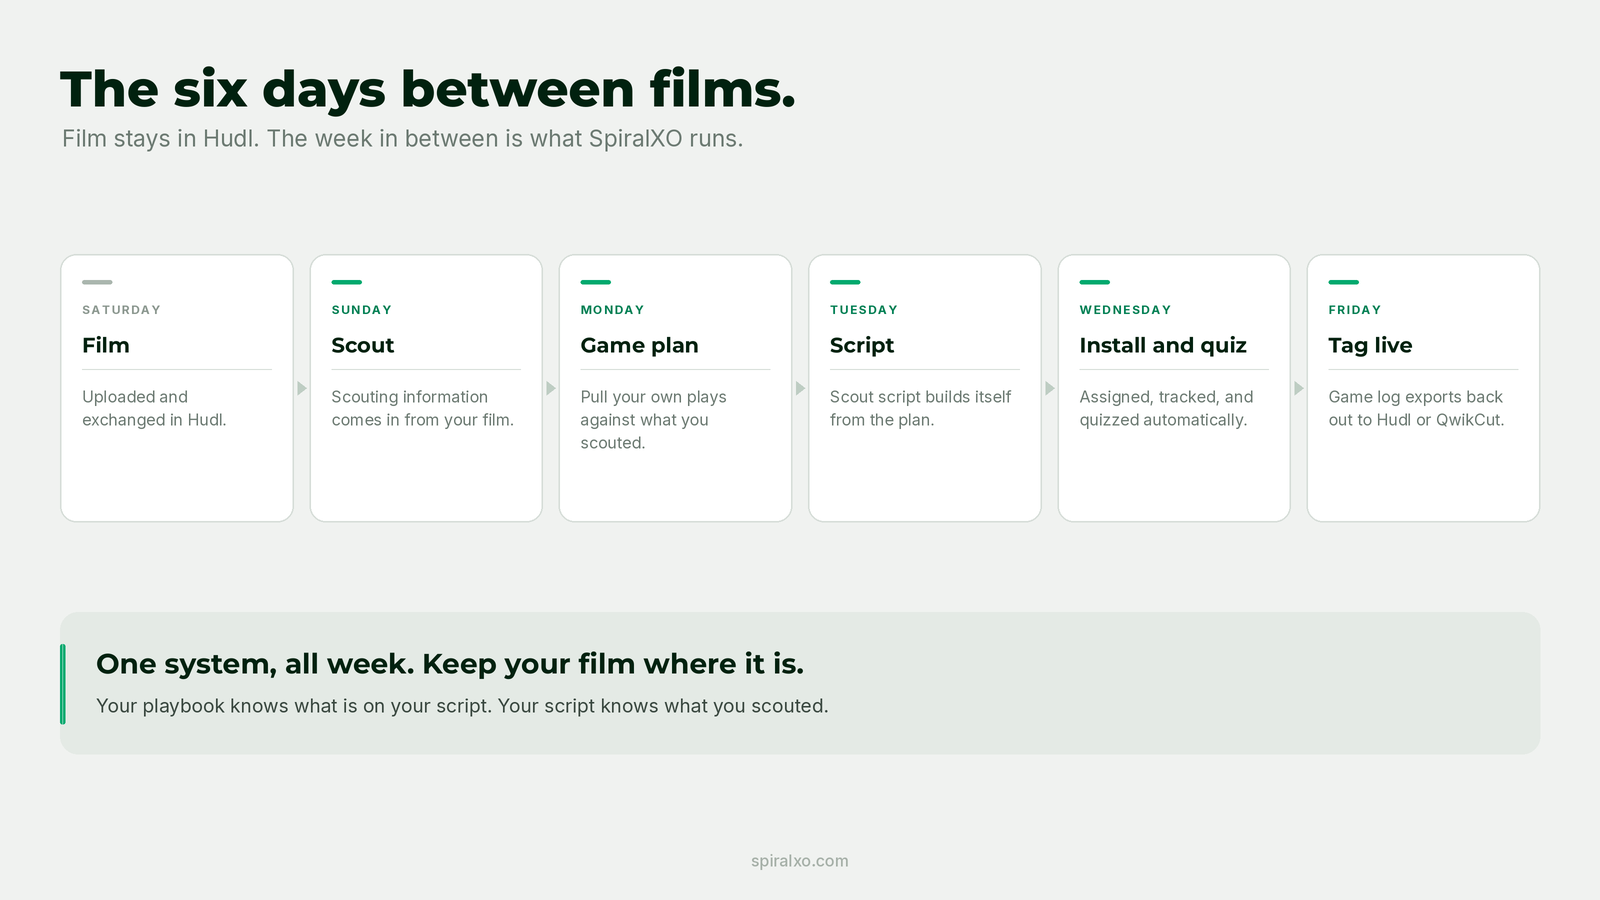
Task: Click 'Game log exports back out to Hudl or QwikCut.'
Action: pos(1416,408)
